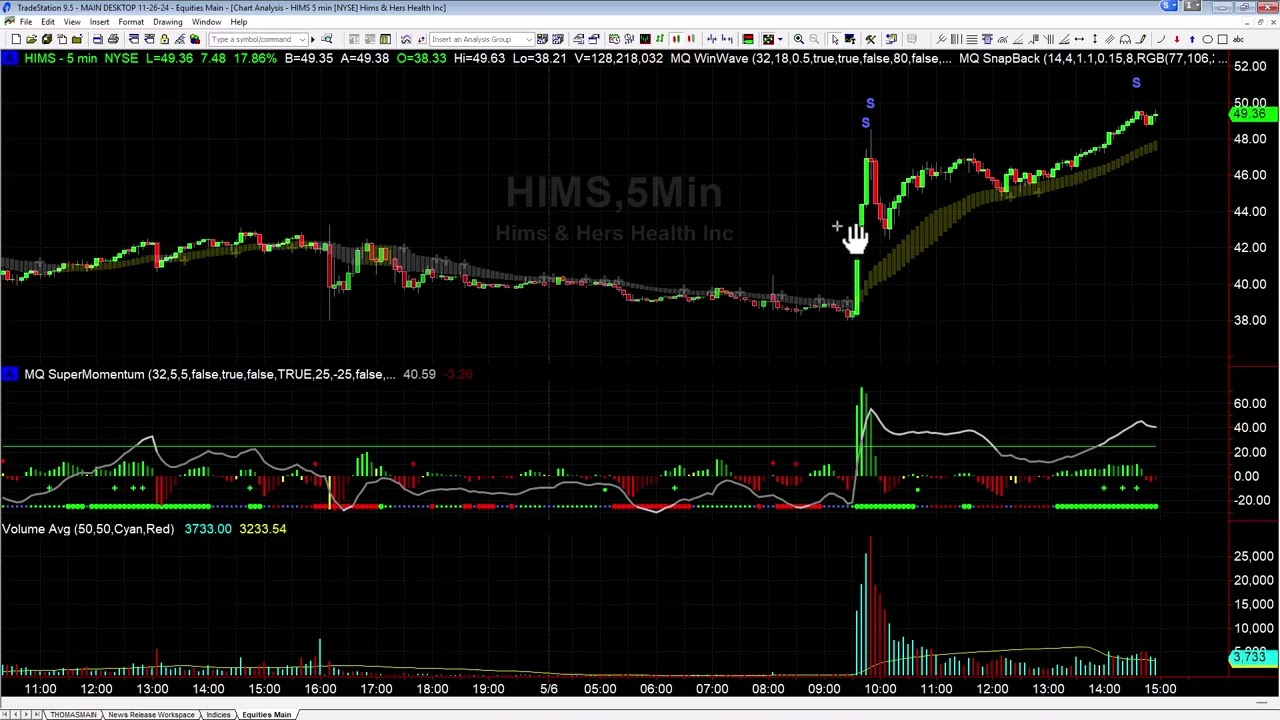Viewport: 1280px width, 720px height.
Task: Select the vertical double-arrow drawing tool
Action: pyautogui.click(x=1095, y=39)
